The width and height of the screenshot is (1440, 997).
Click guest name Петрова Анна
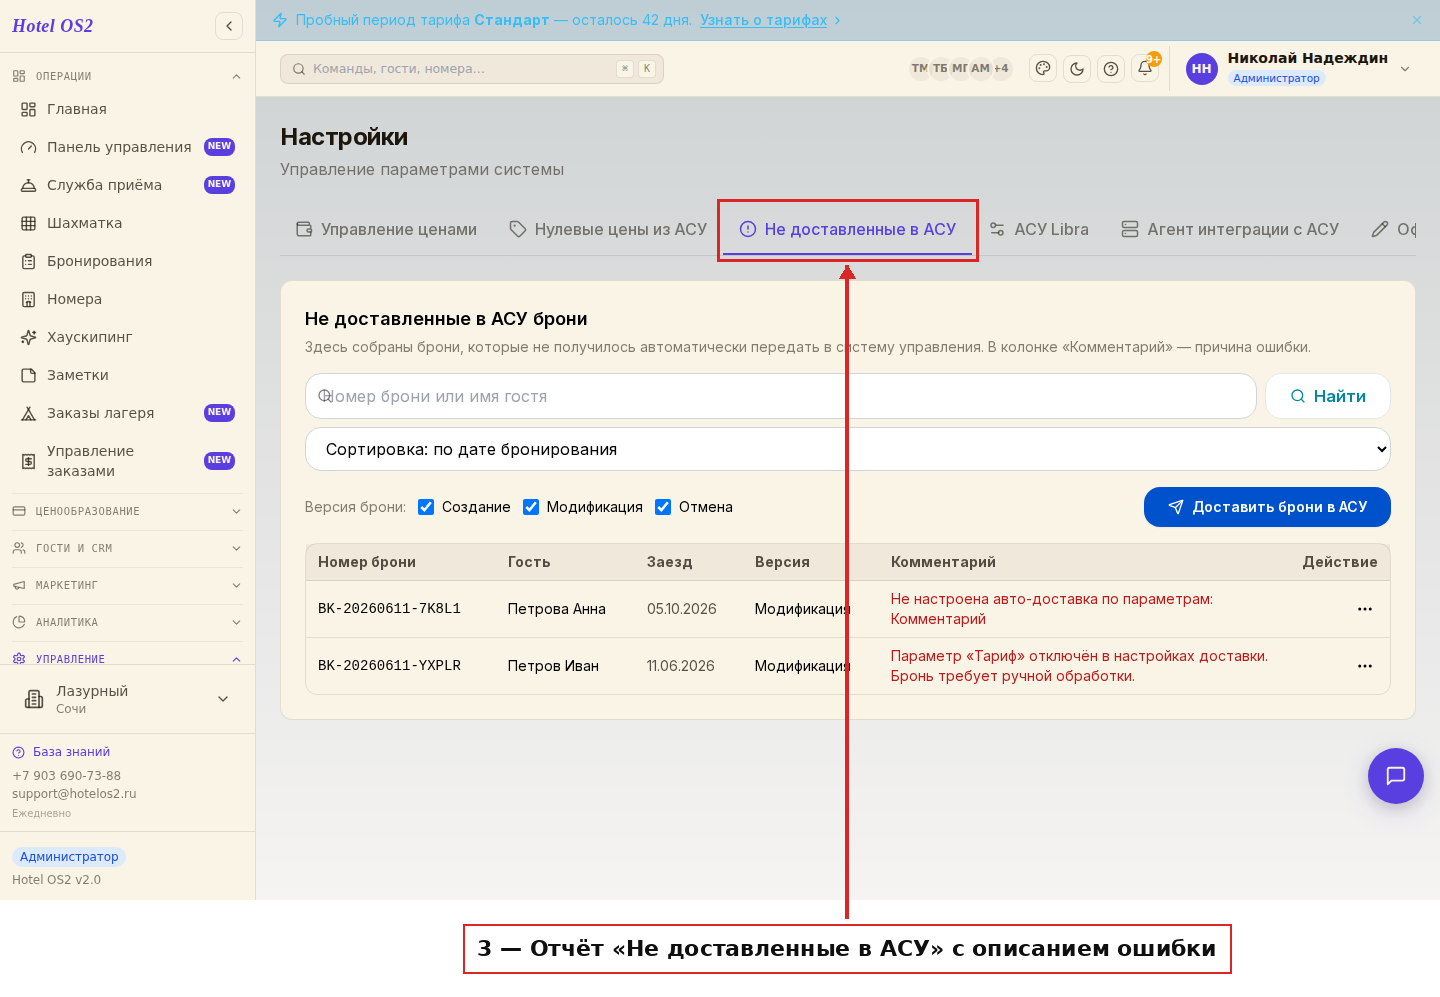[x=557, y=609]
